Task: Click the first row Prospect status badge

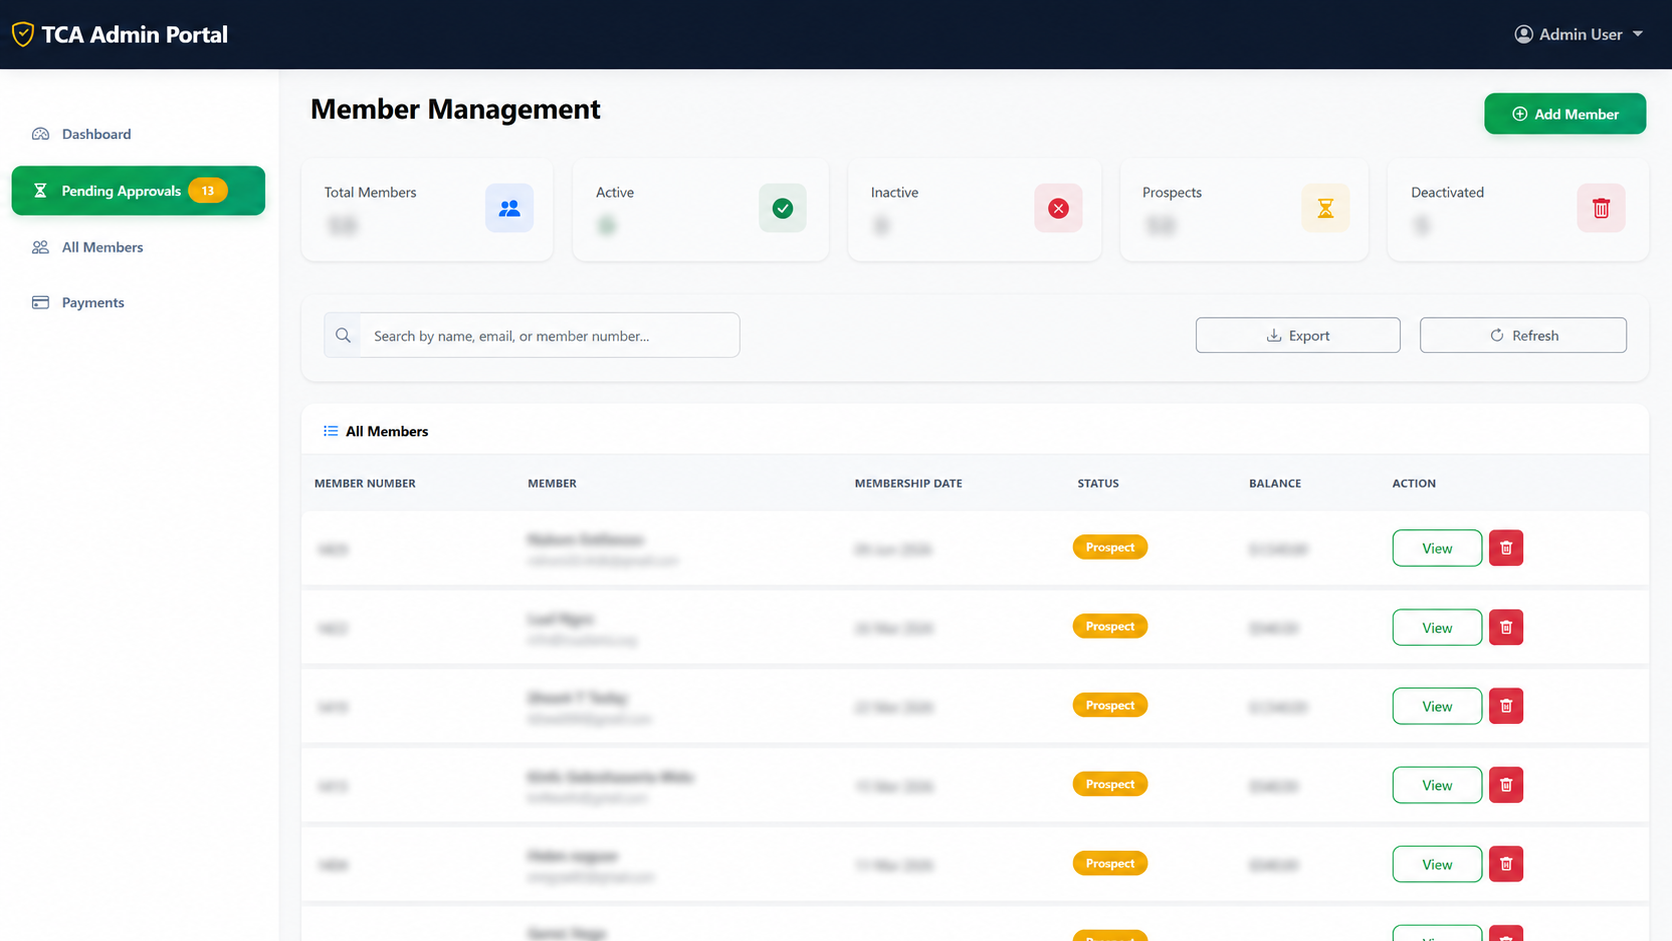Action: tap(1110, 547)
